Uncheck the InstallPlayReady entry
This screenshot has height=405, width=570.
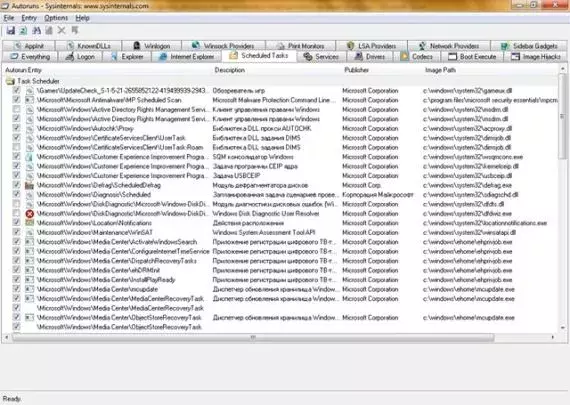pyautogui.click(x=16, y=279)
